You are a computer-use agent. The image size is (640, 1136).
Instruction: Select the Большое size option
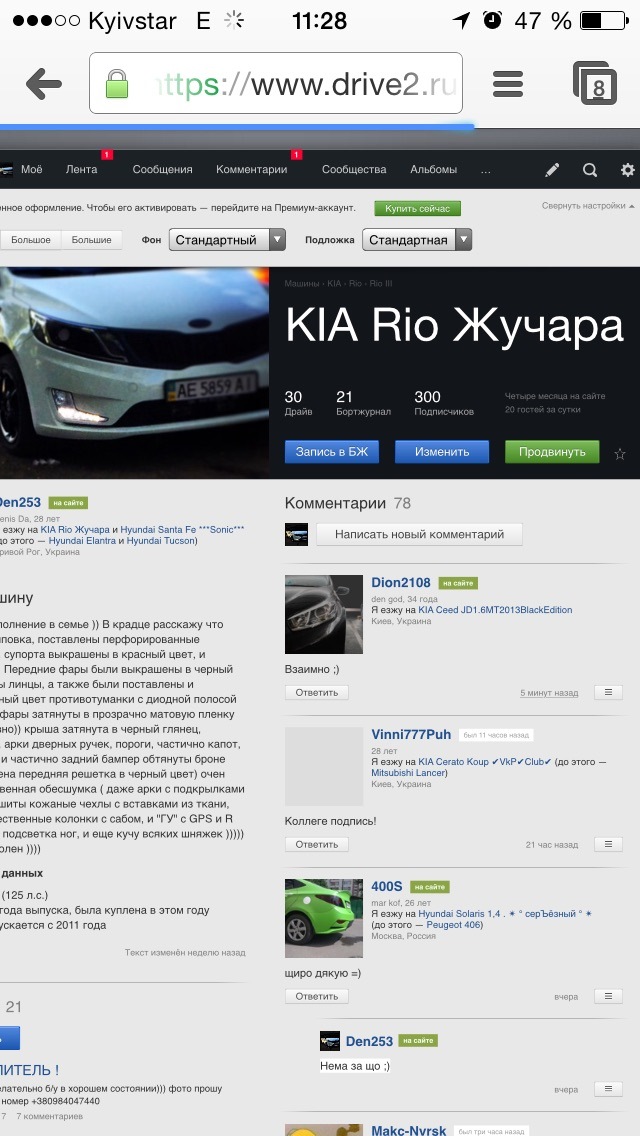[x=30, y=240]
